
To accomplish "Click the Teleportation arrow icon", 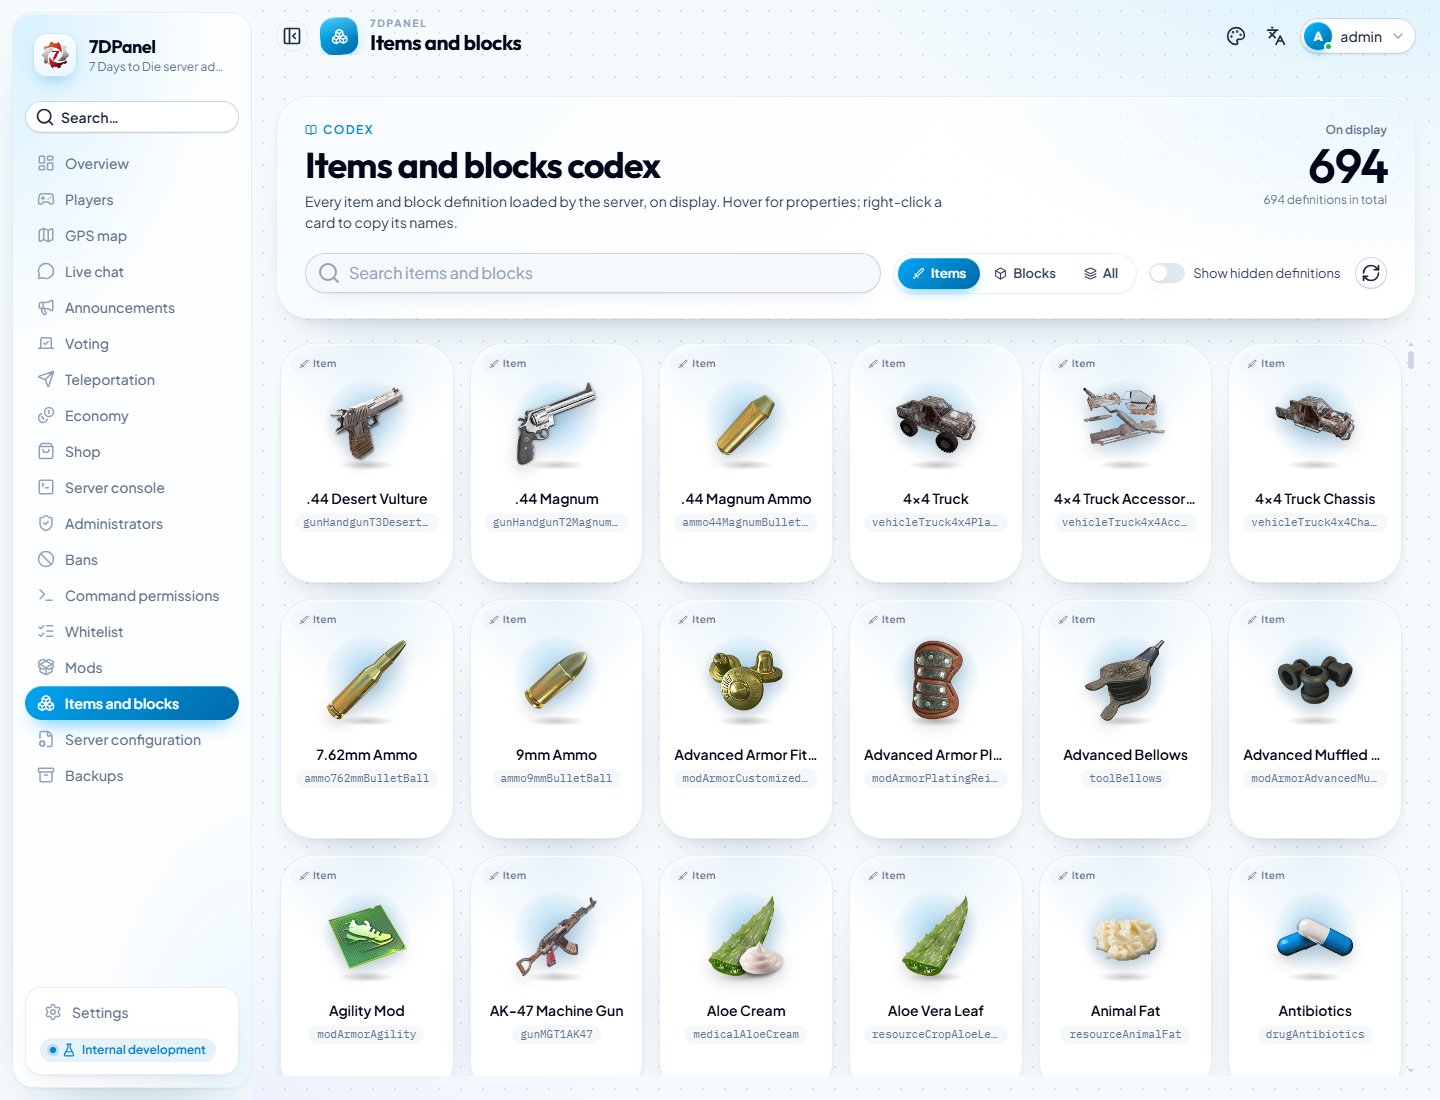I will [x=46, y=379].
